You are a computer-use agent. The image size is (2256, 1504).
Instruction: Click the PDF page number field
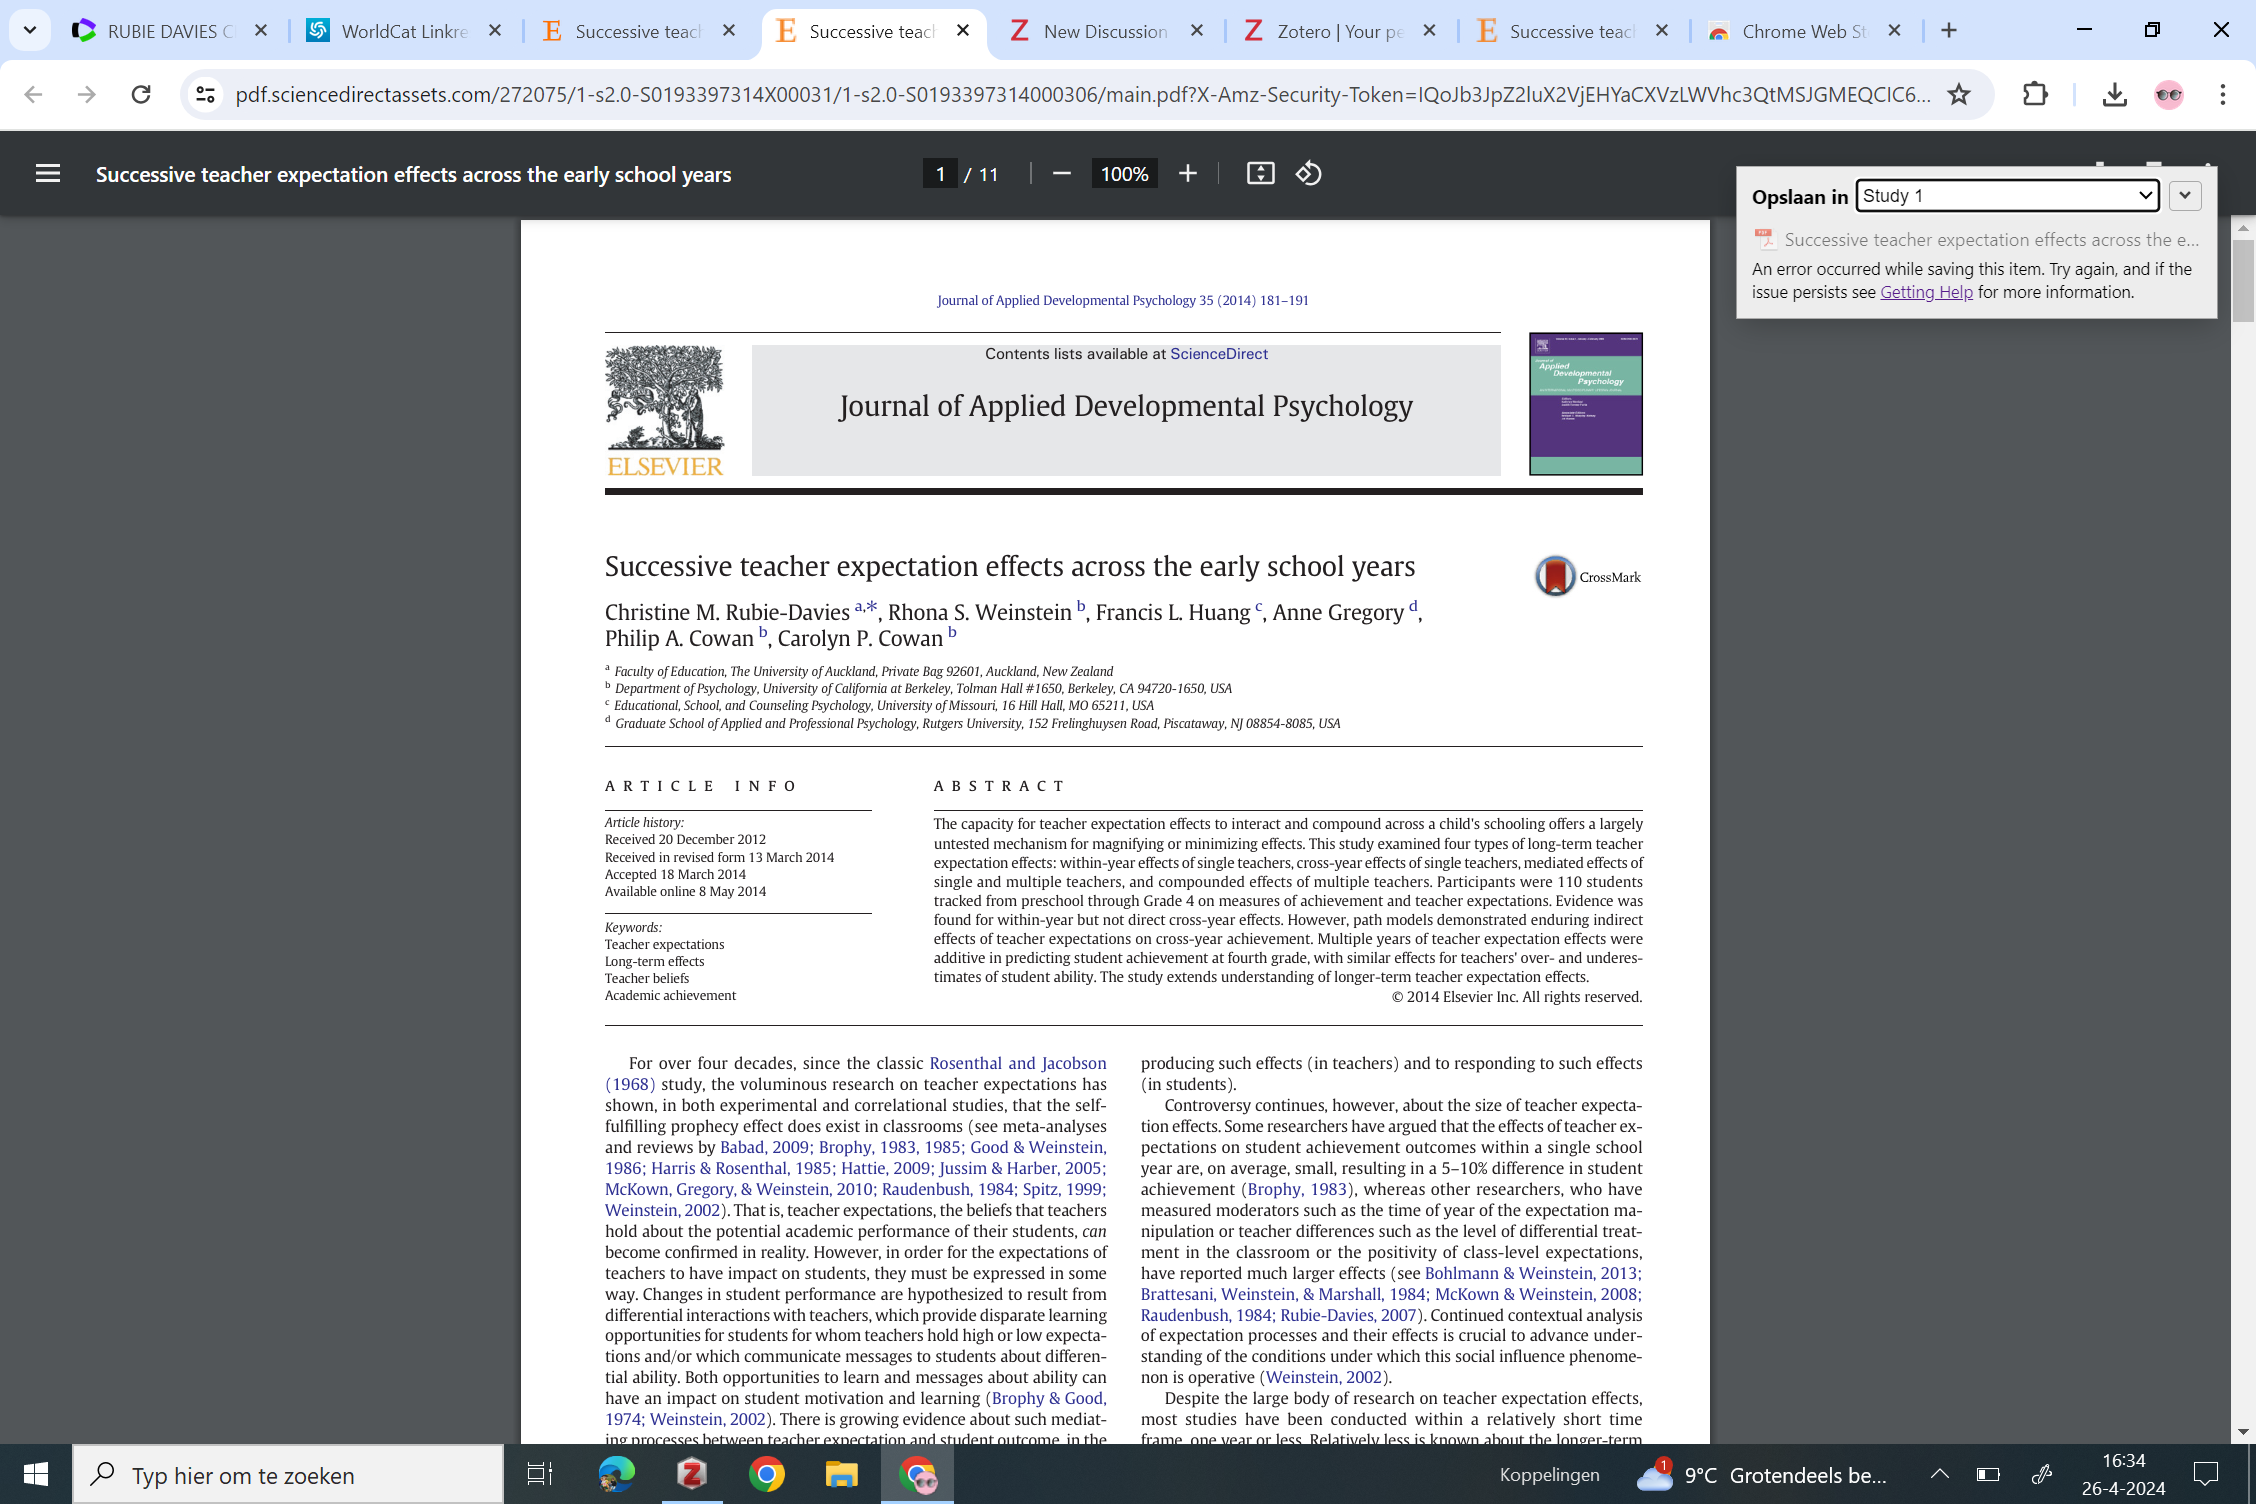[939, 174]
